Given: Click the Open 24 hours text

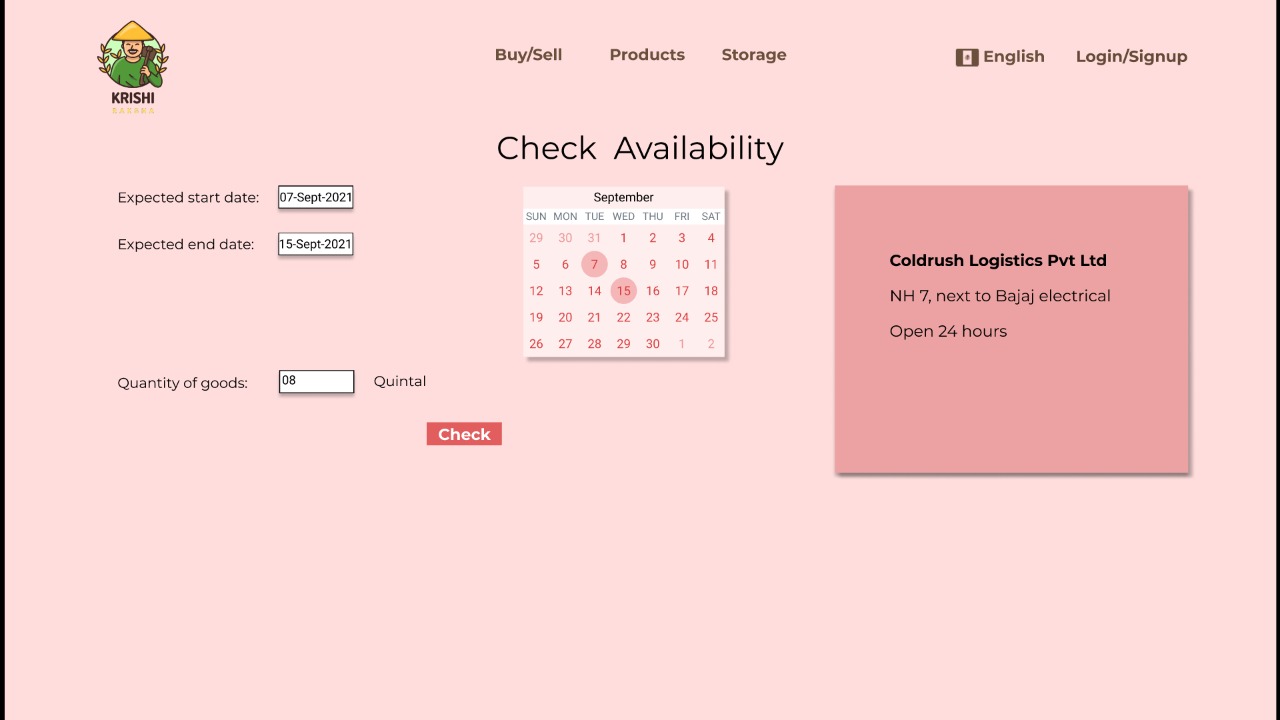Looking at the screenshot, I should point(948,331).
